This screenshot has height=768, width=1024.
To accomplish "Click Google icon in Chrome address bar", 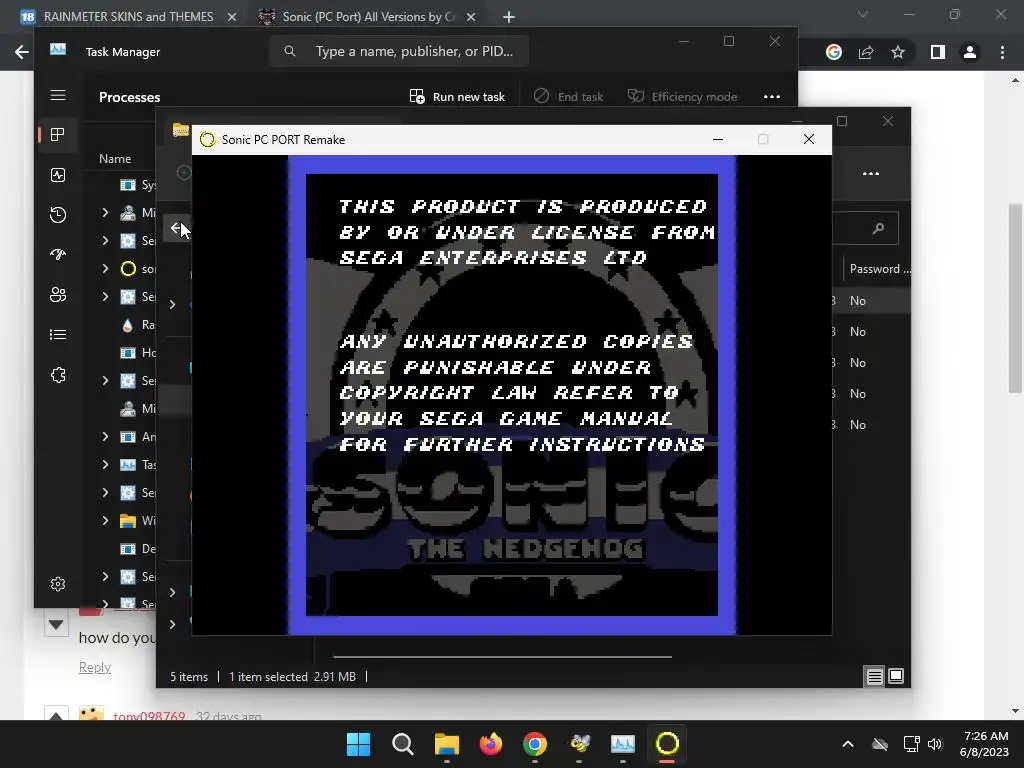I will (x=834, y=52).
